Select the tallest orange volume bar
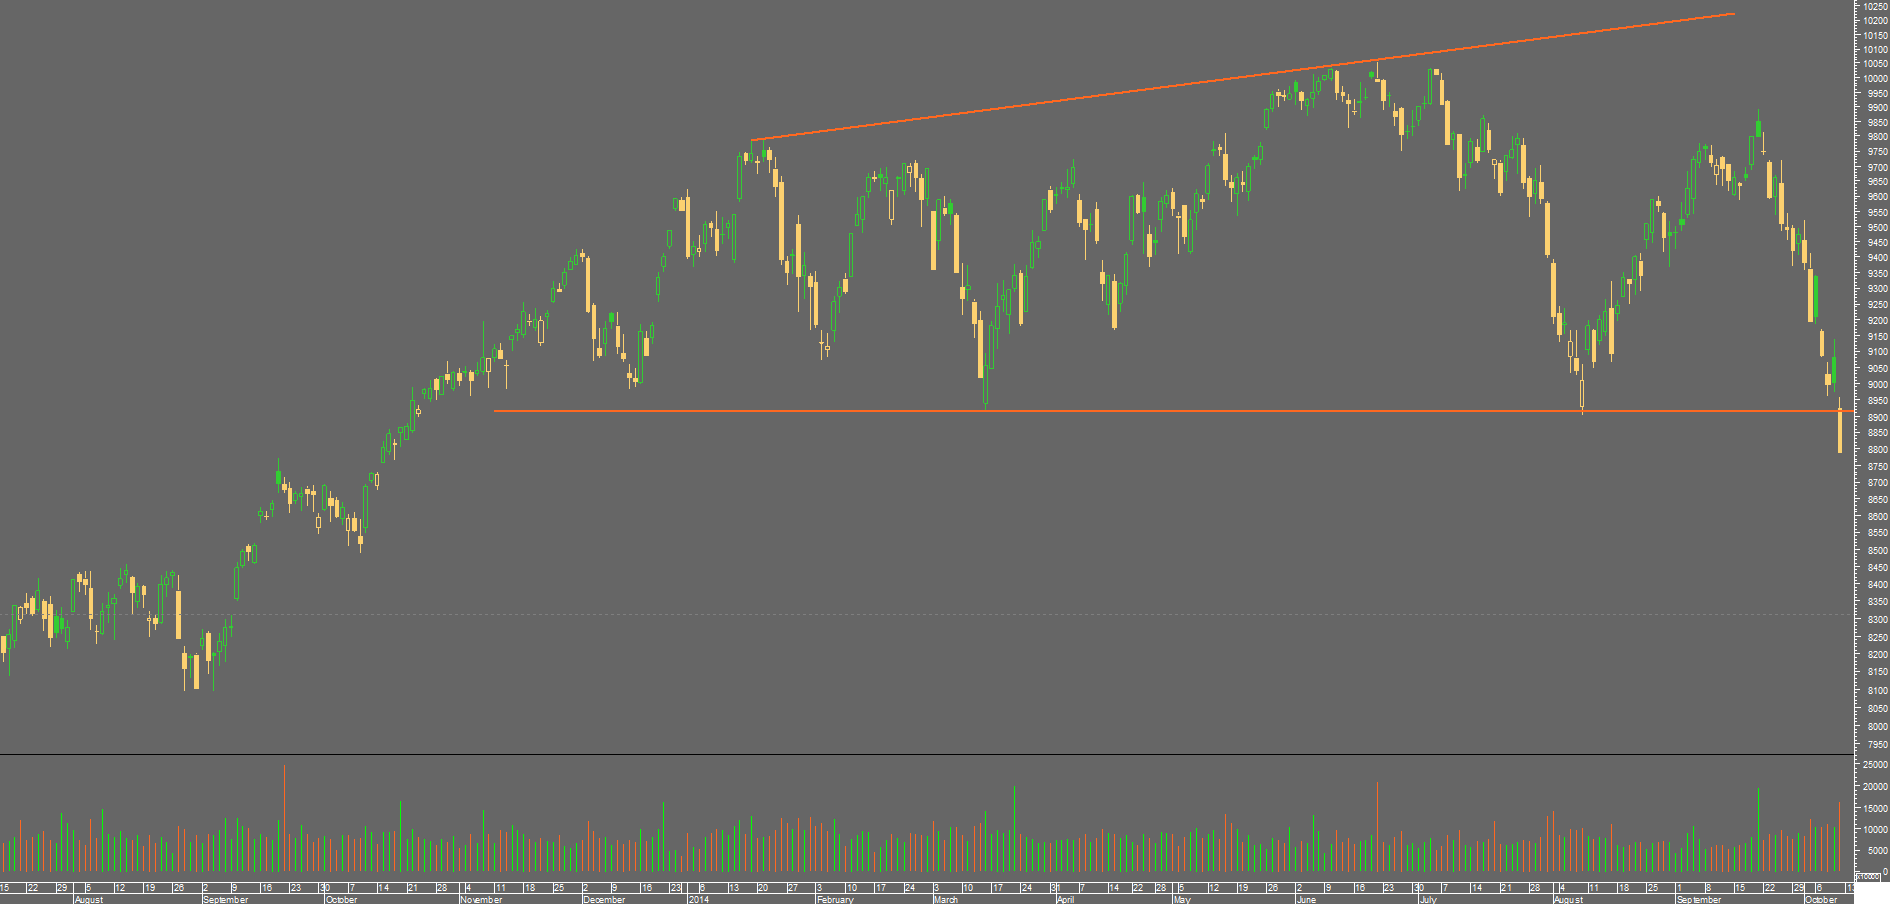1890x904 pixels. point(284,818)
